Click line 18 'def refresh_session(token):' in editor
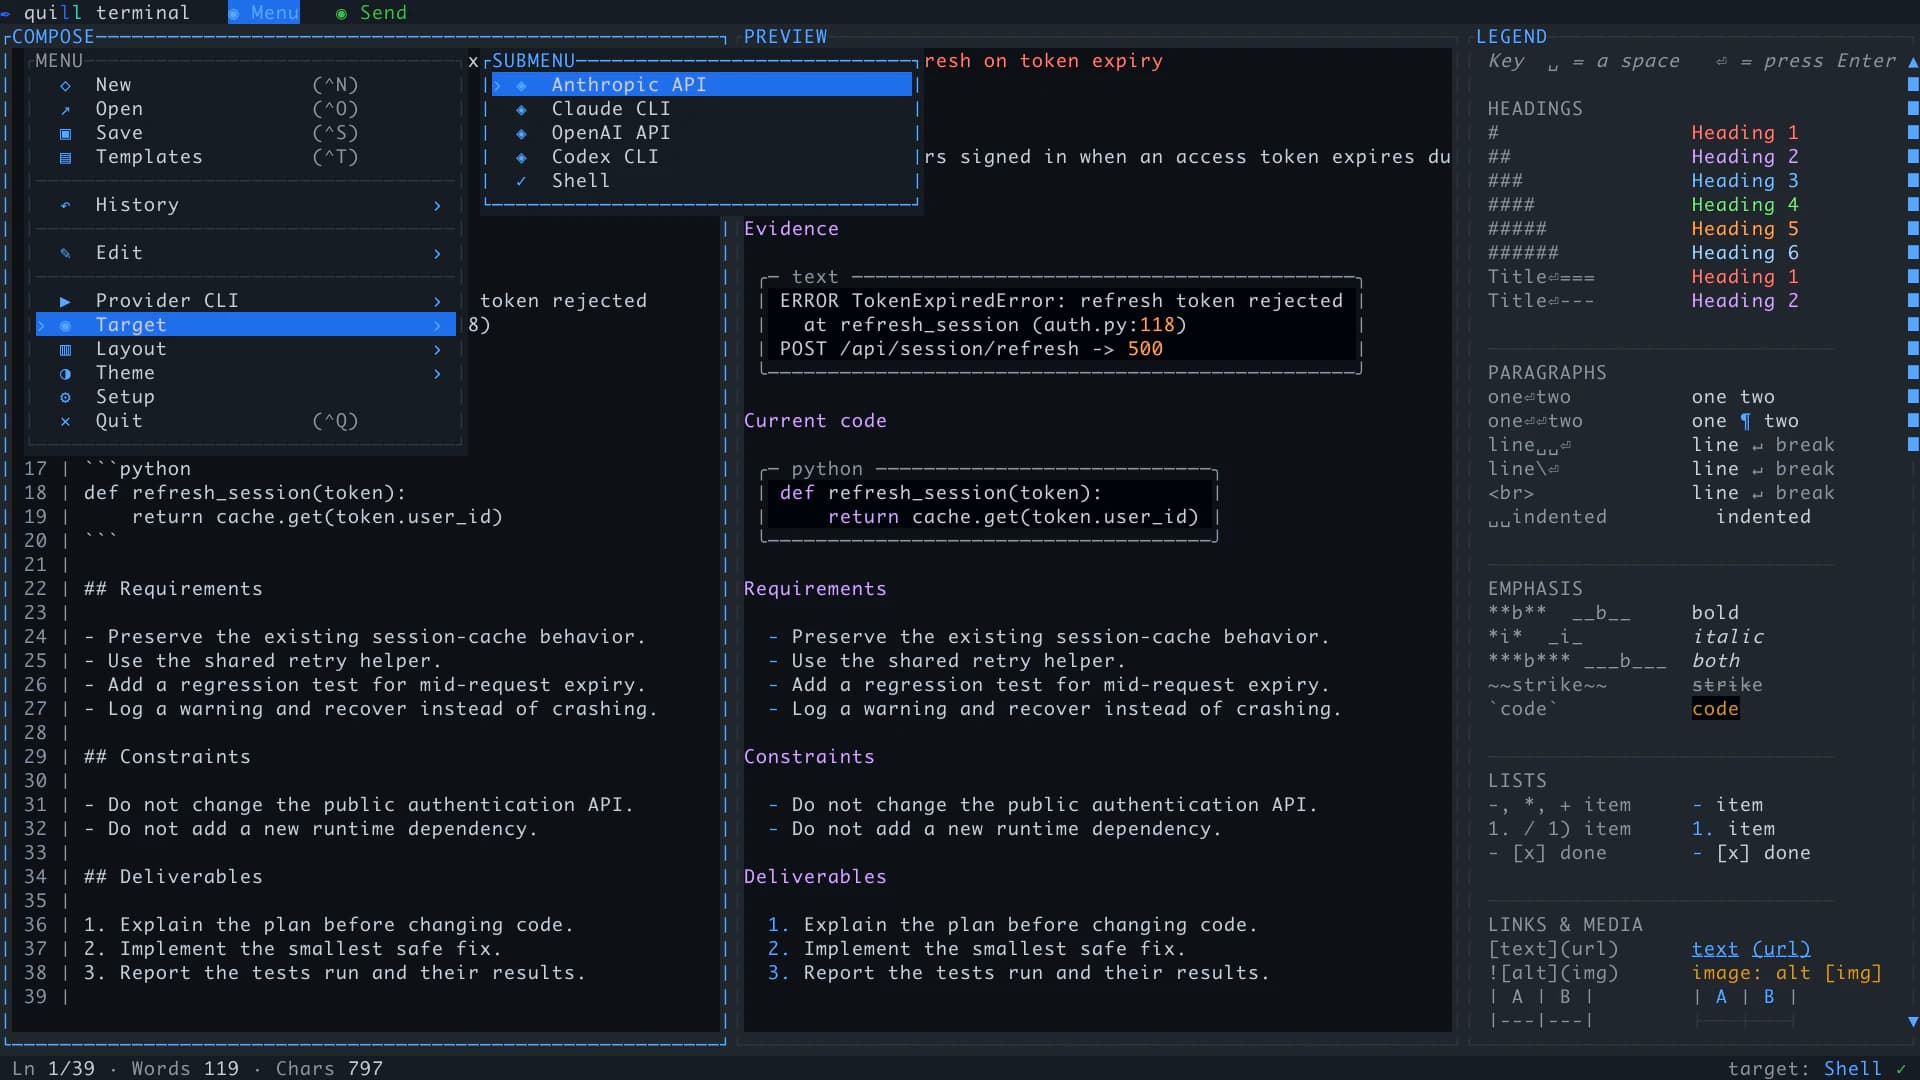The width and height of the screenshot is (1920, 1080). 245,493
